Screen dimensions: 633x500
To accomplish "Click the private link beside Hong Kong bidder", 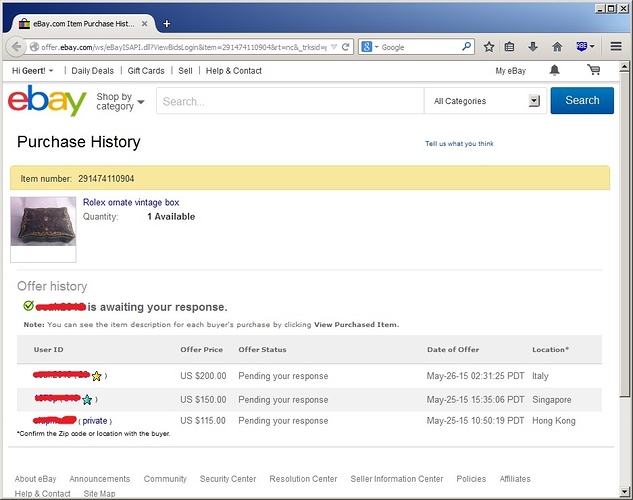I will [95, 421].
